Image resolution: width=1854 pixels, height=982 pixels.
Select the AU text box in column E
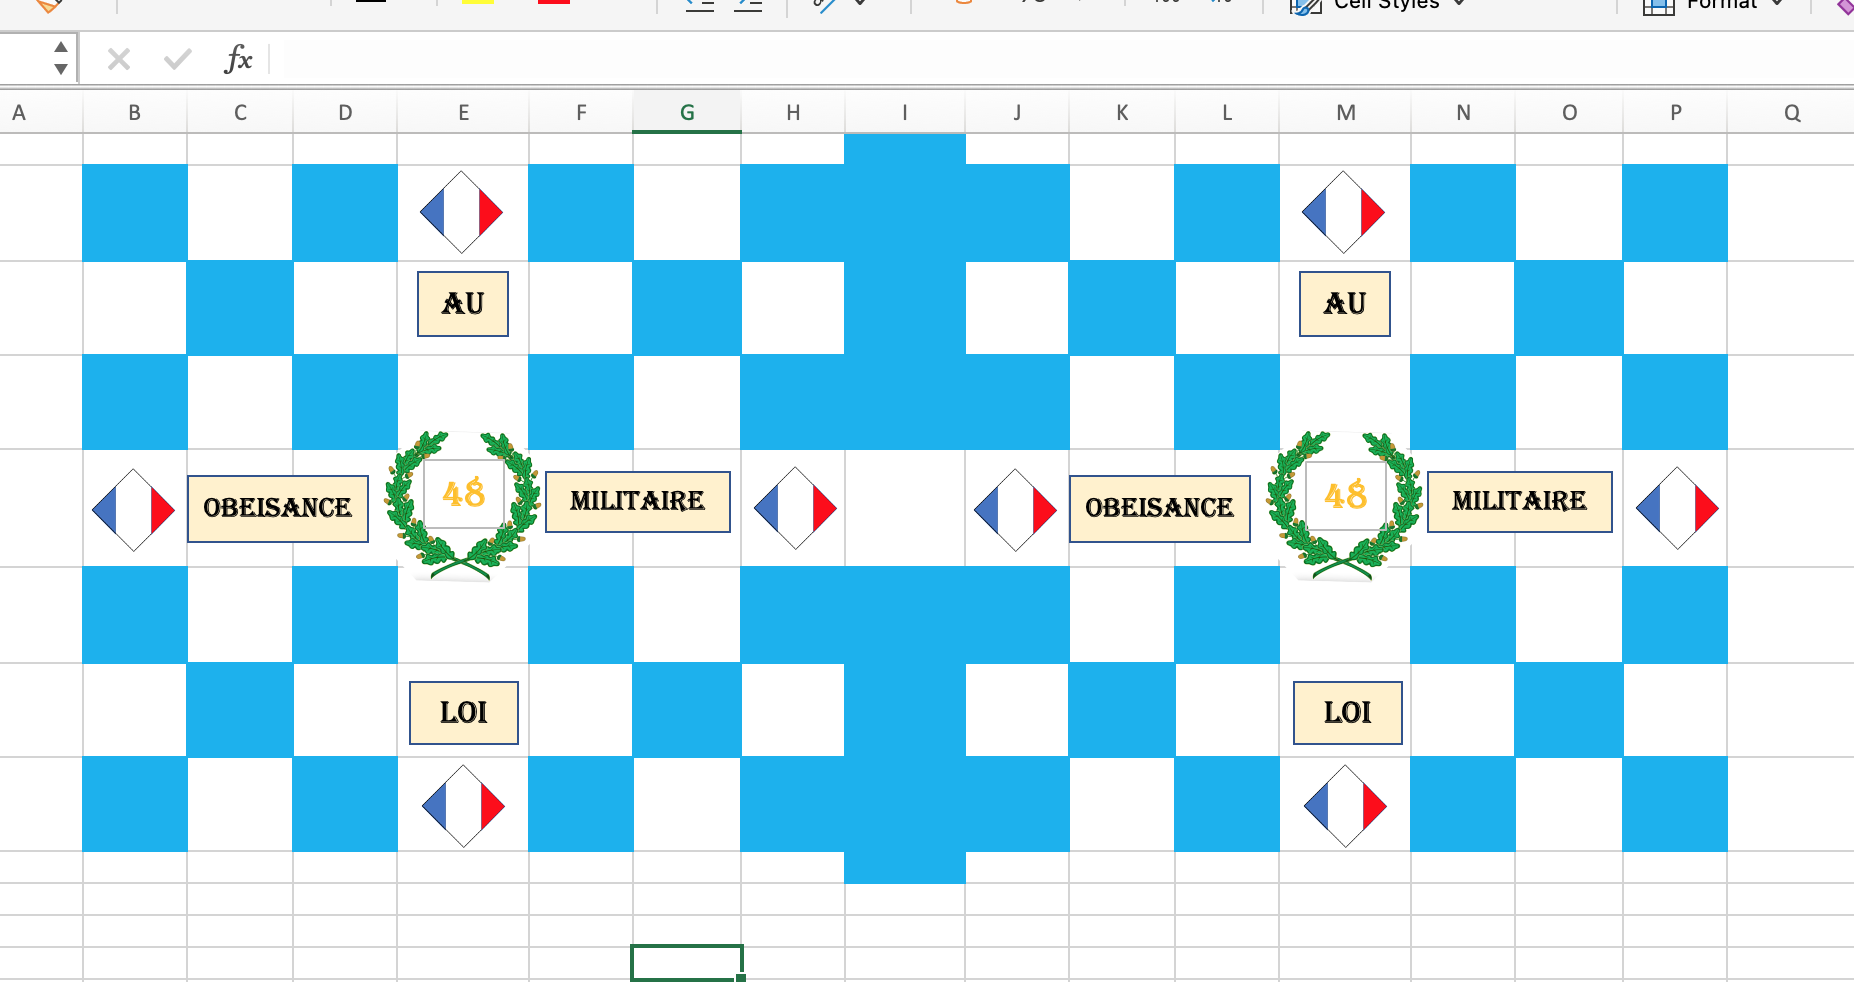(463, 304)
